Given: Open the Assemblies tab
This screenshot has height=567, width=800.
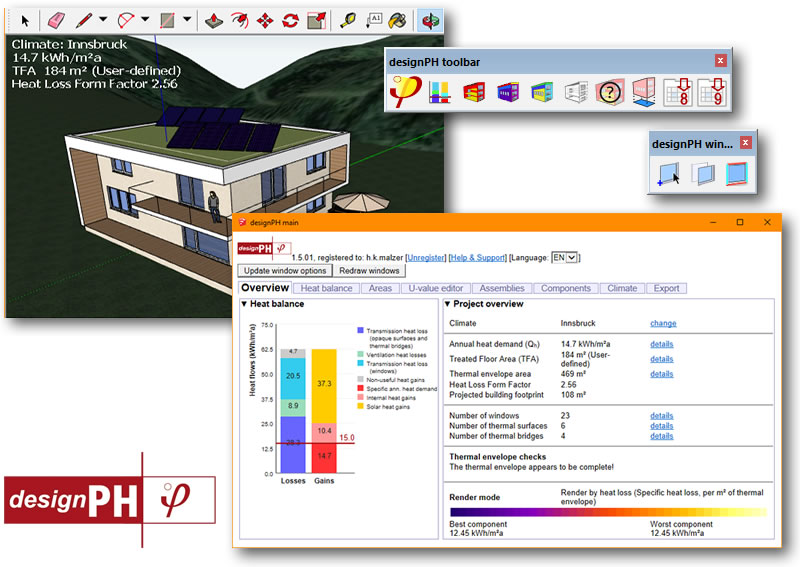Looking at the screenshot, I should click(x=502, y=288).
